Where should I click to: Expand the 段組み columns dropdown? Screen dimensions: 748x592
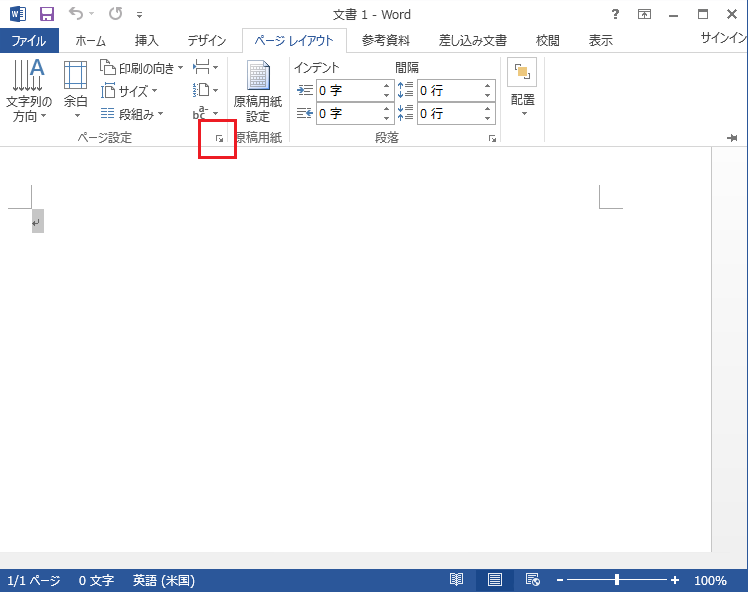131,114
